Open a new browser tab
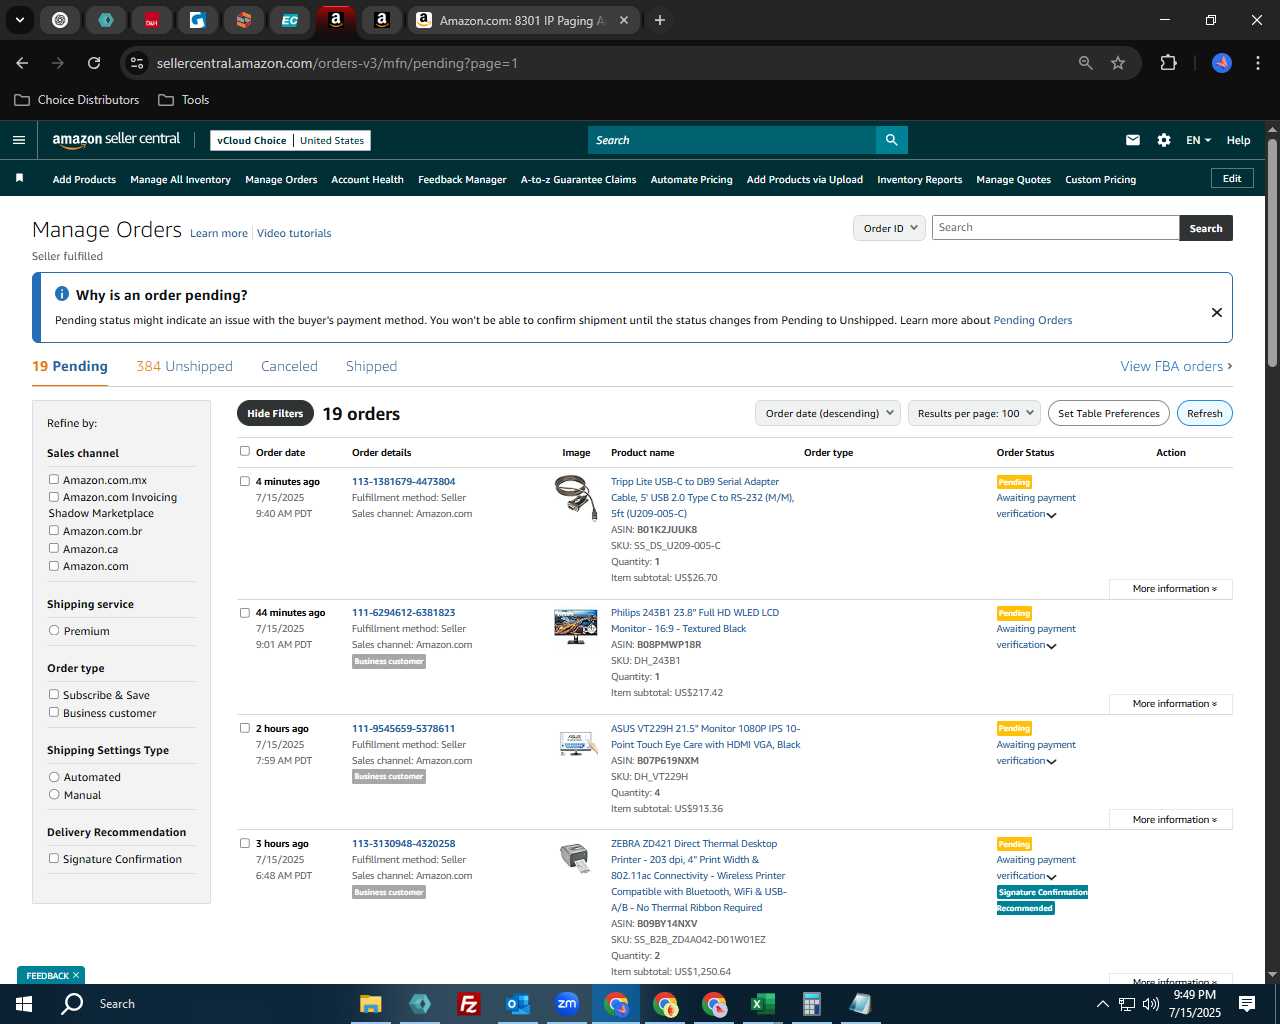Screen dimensions: 1280x1024 (x=660, y=20)
